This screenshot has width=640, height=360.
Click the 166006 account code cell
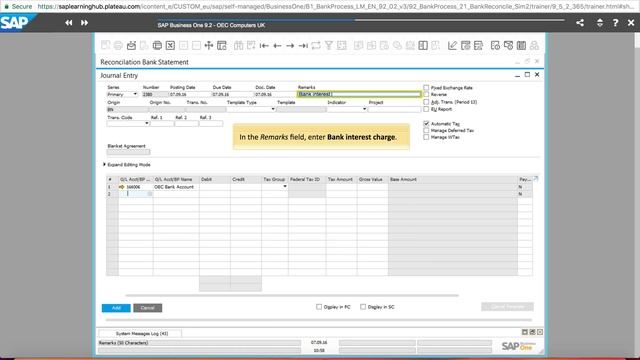tap(136, 187)
